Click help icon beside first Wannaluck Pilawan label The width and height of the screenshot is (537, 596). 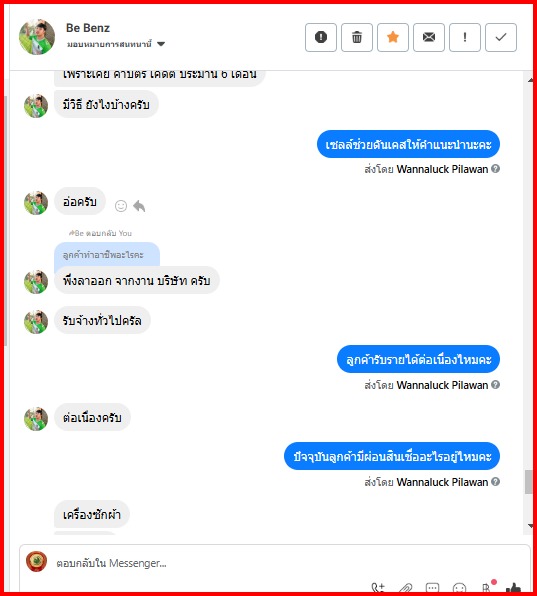[495, 168]
